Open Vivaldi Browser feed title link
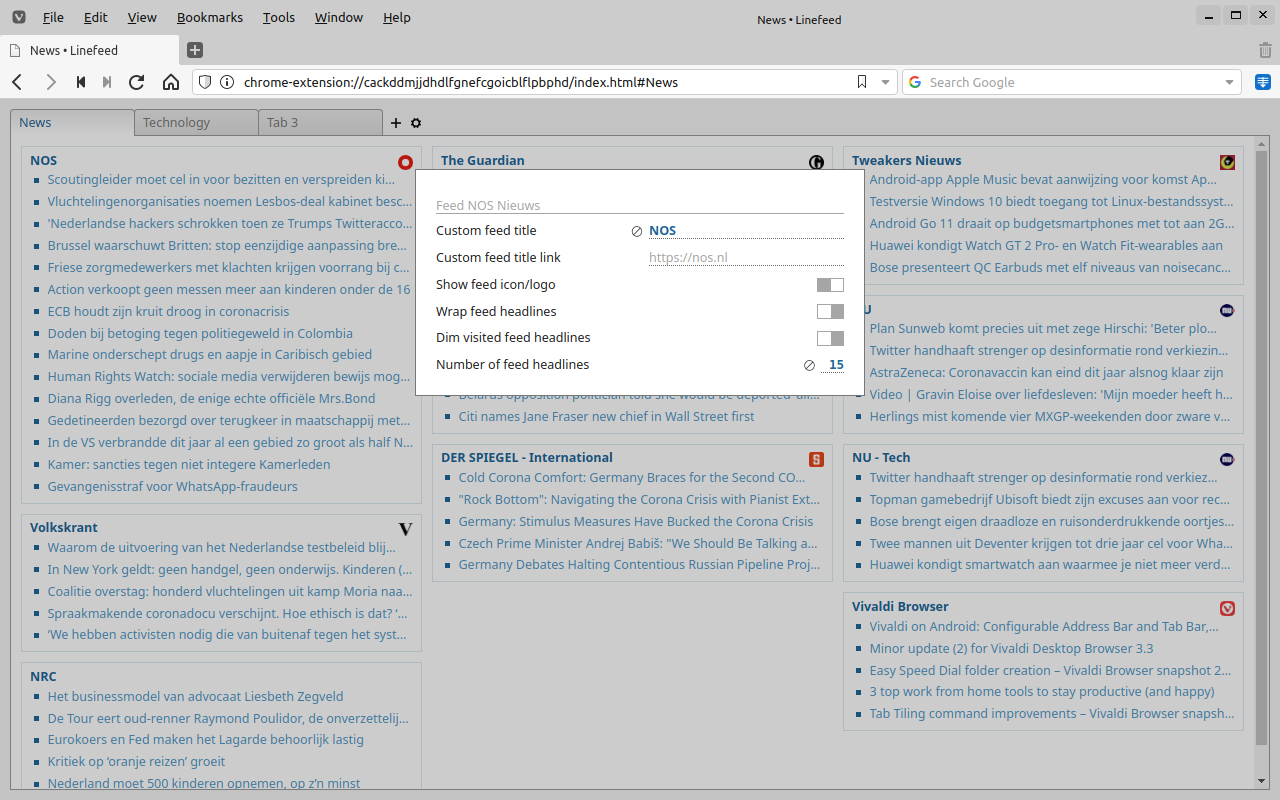Image resolution: width=1280 pixels, height=800 pixels. pyautogui.click(x=900, y=606)
